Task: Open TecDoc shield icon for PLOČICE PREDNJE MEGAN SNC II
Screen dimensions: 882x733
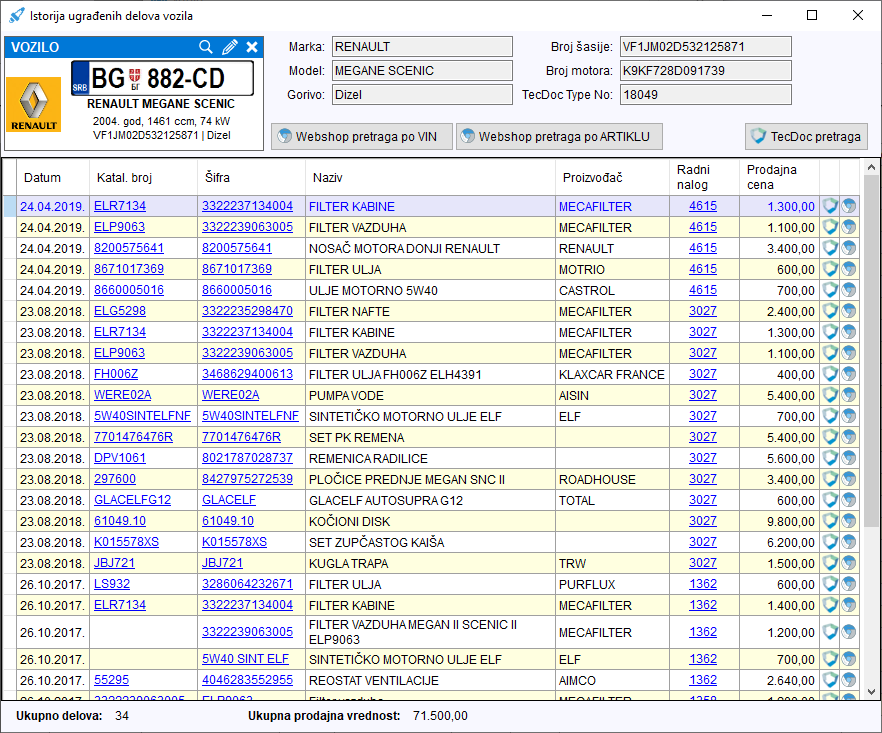Action: (x=830, y=479)
